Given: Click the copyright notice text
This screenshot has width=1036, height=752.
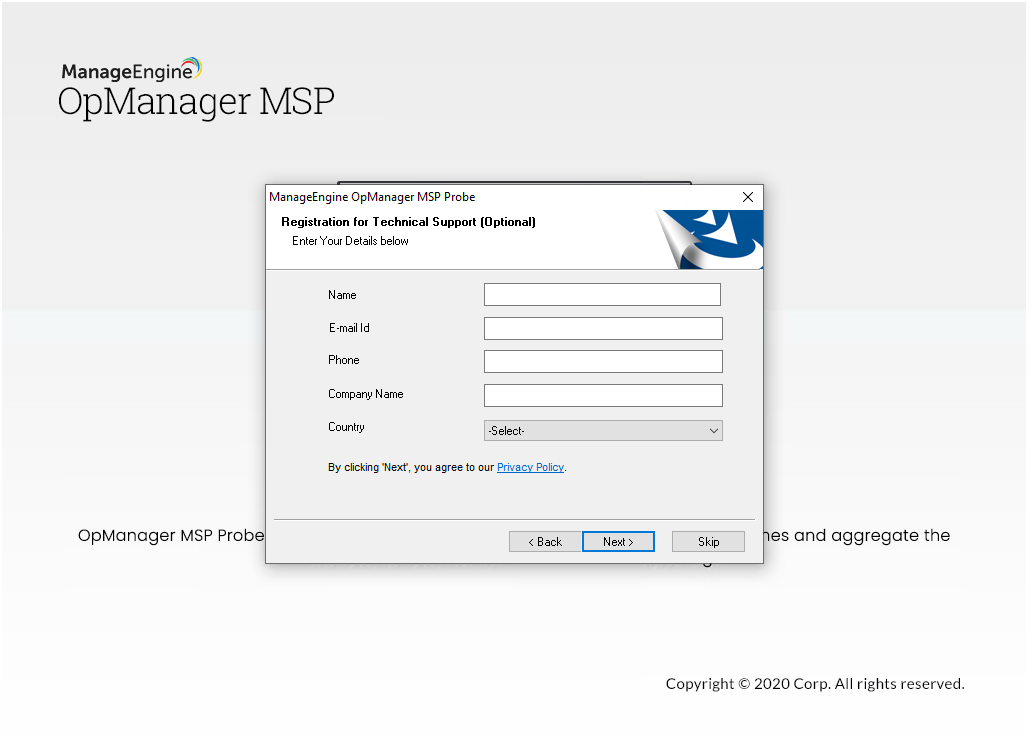Looking at the screenshot, I should click(815, 683).
